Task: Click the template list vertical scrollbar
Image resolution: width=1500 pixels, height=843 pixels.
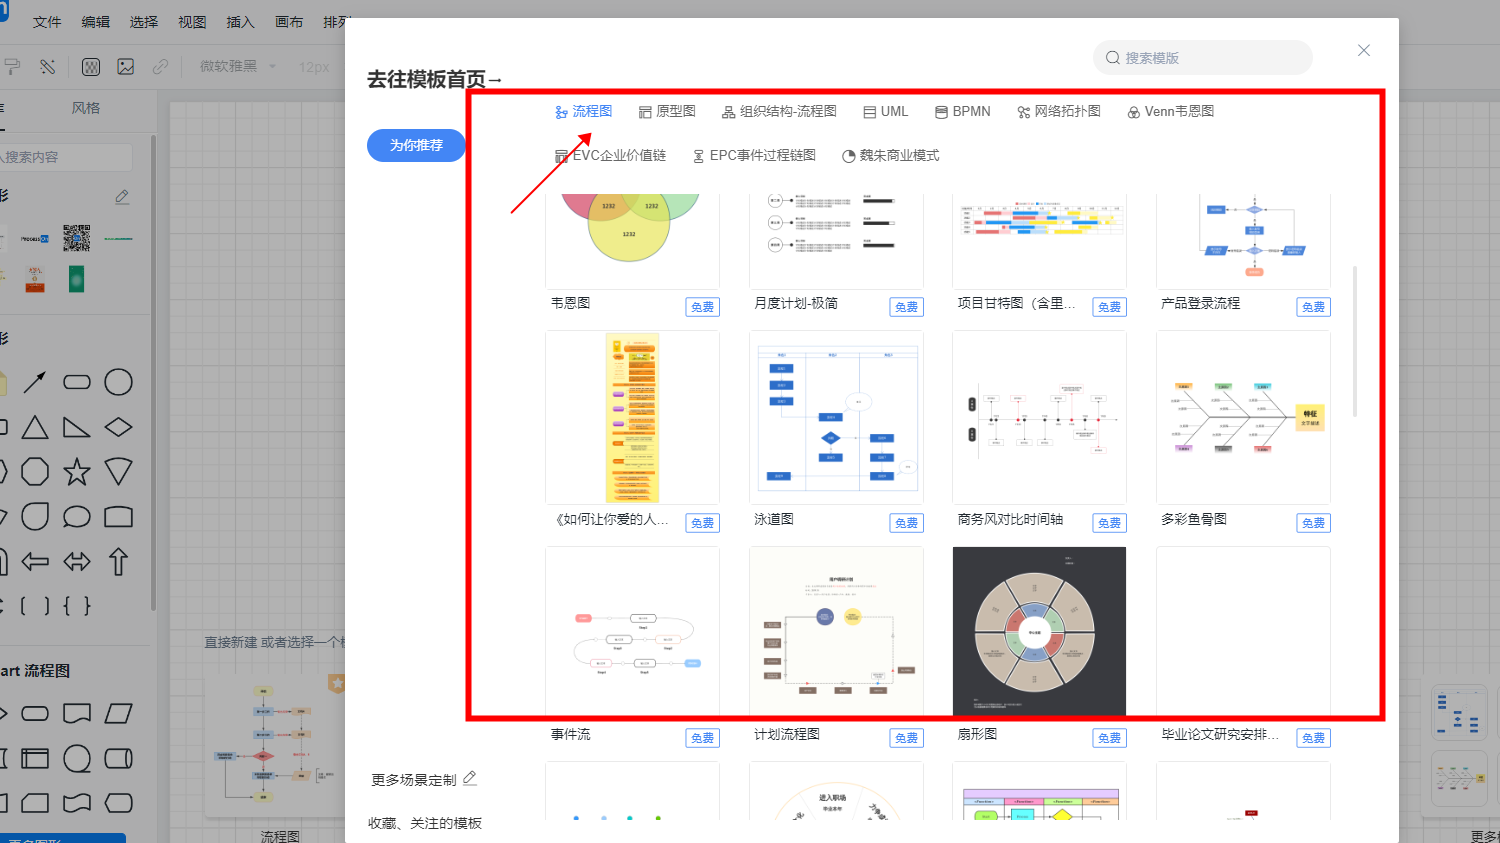Action: (x=1355, y=341)
